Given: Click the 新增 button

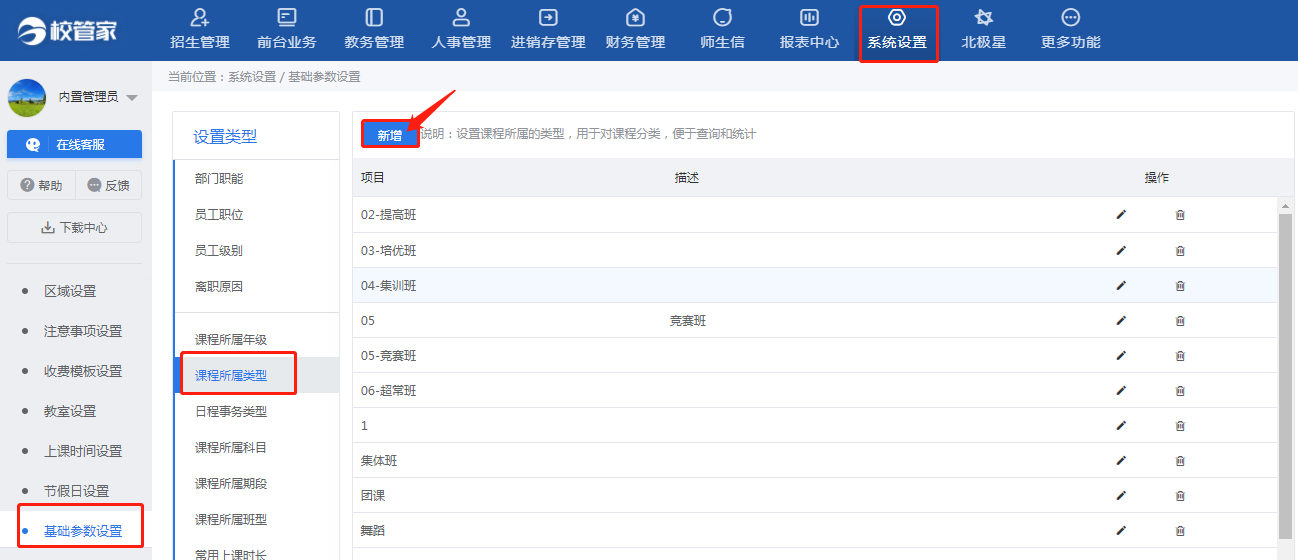Looking at the screenshot, I should [x=389, y=135].
